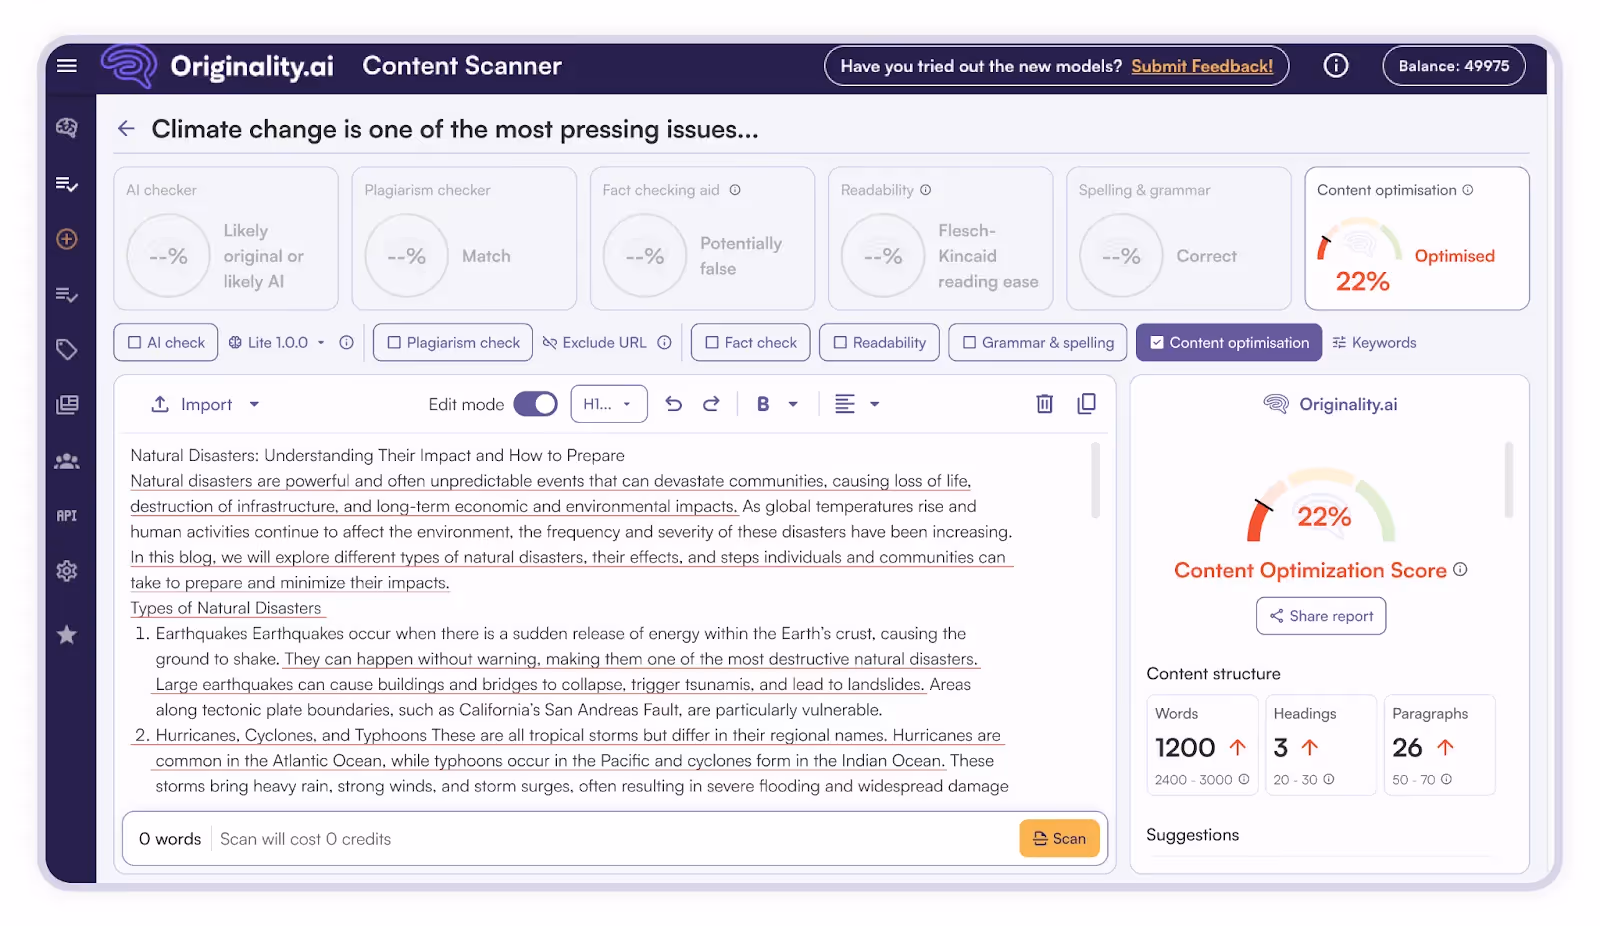Apply bold with the B icon
The width and height of the screenshot is (1600, 926).
click(763, 404)
